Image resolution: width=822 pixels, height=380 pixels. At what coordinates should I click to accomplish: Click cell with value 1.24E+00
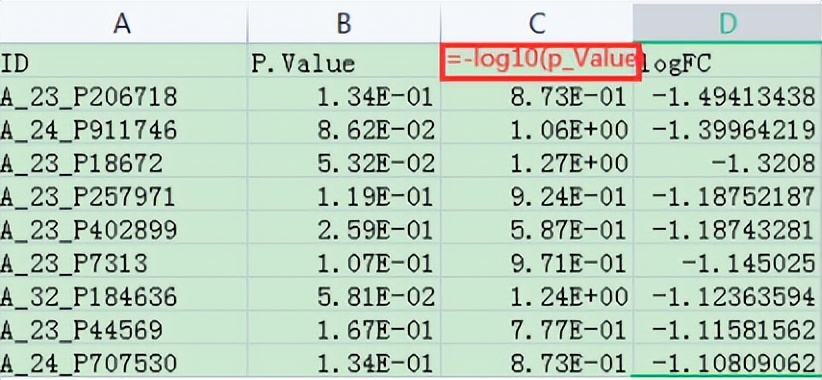[537, 295]
